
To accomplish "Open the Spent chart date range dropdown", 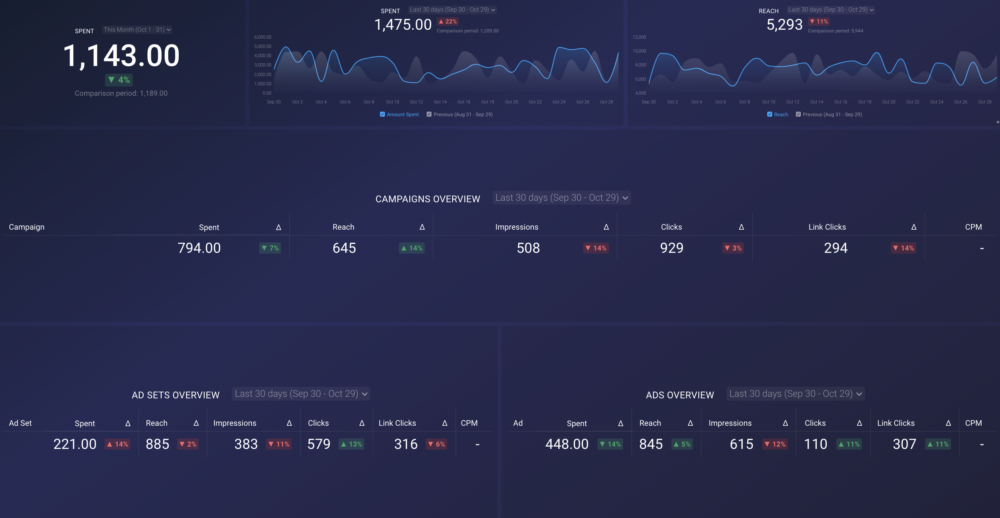I will tap(452, 10).
